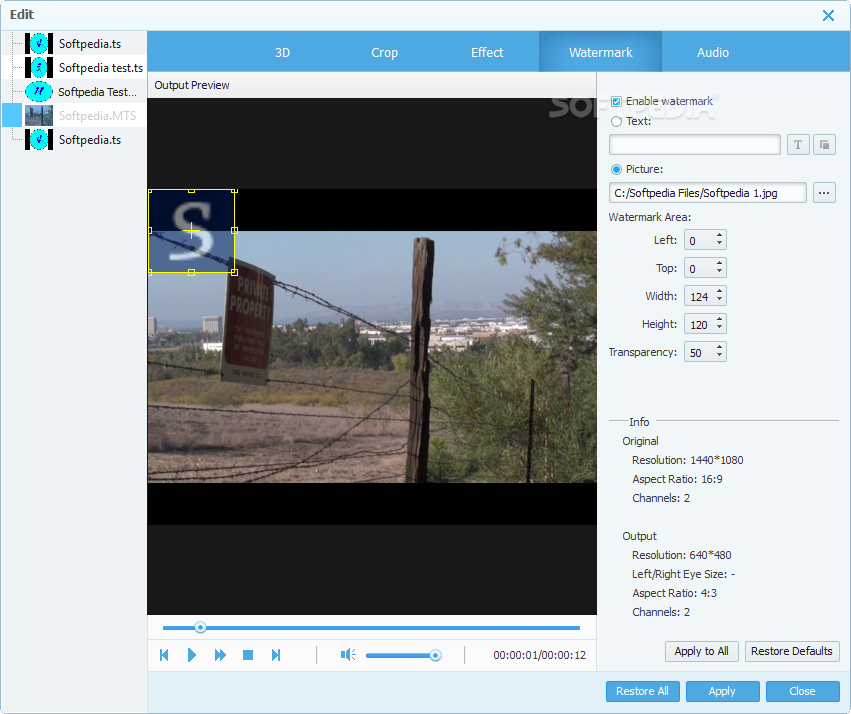Click the watermark text input field
This screenshot has width=851, height=714.
coord(695,144)
